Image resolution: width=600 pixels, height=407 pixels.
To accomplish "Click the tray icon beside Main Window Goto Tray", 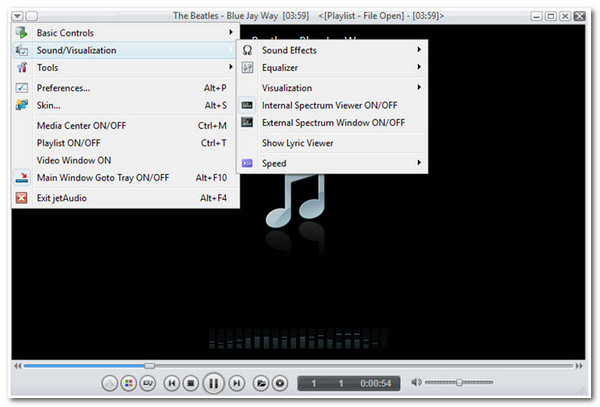I will pos(22,177).
